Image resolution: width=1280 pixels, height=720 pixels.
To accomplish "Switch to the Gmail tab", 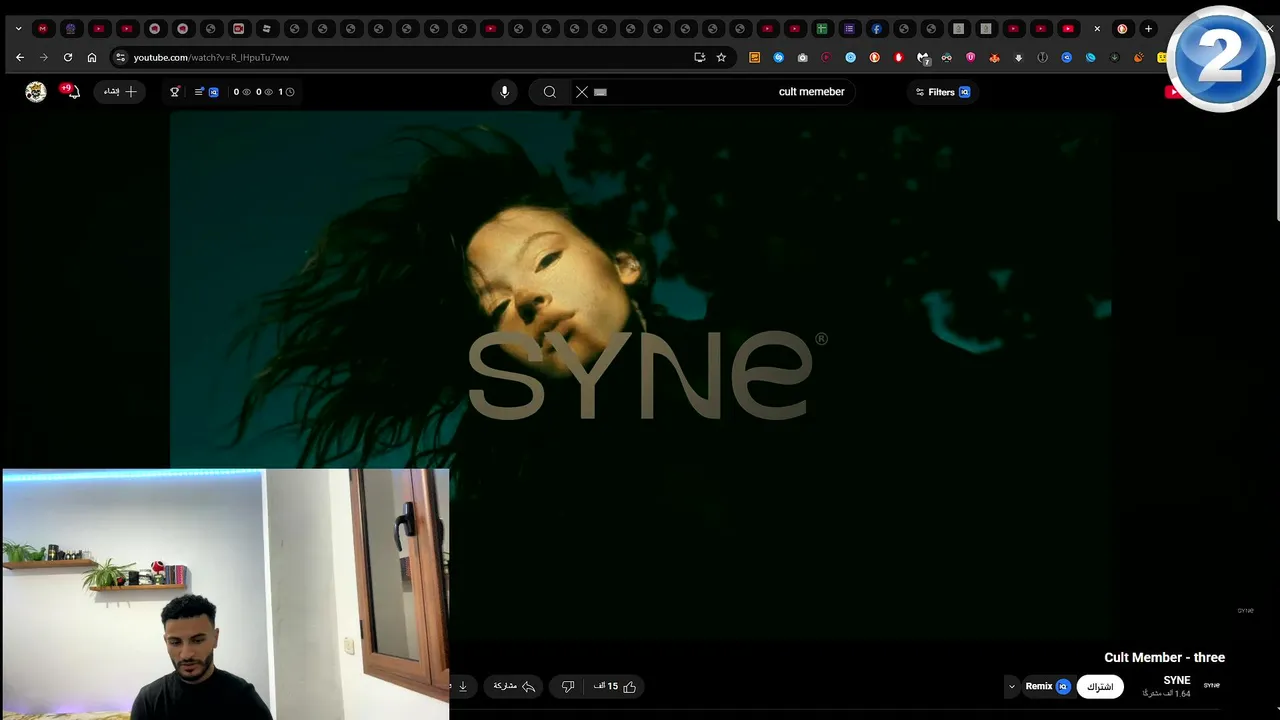I will point(42,29).
